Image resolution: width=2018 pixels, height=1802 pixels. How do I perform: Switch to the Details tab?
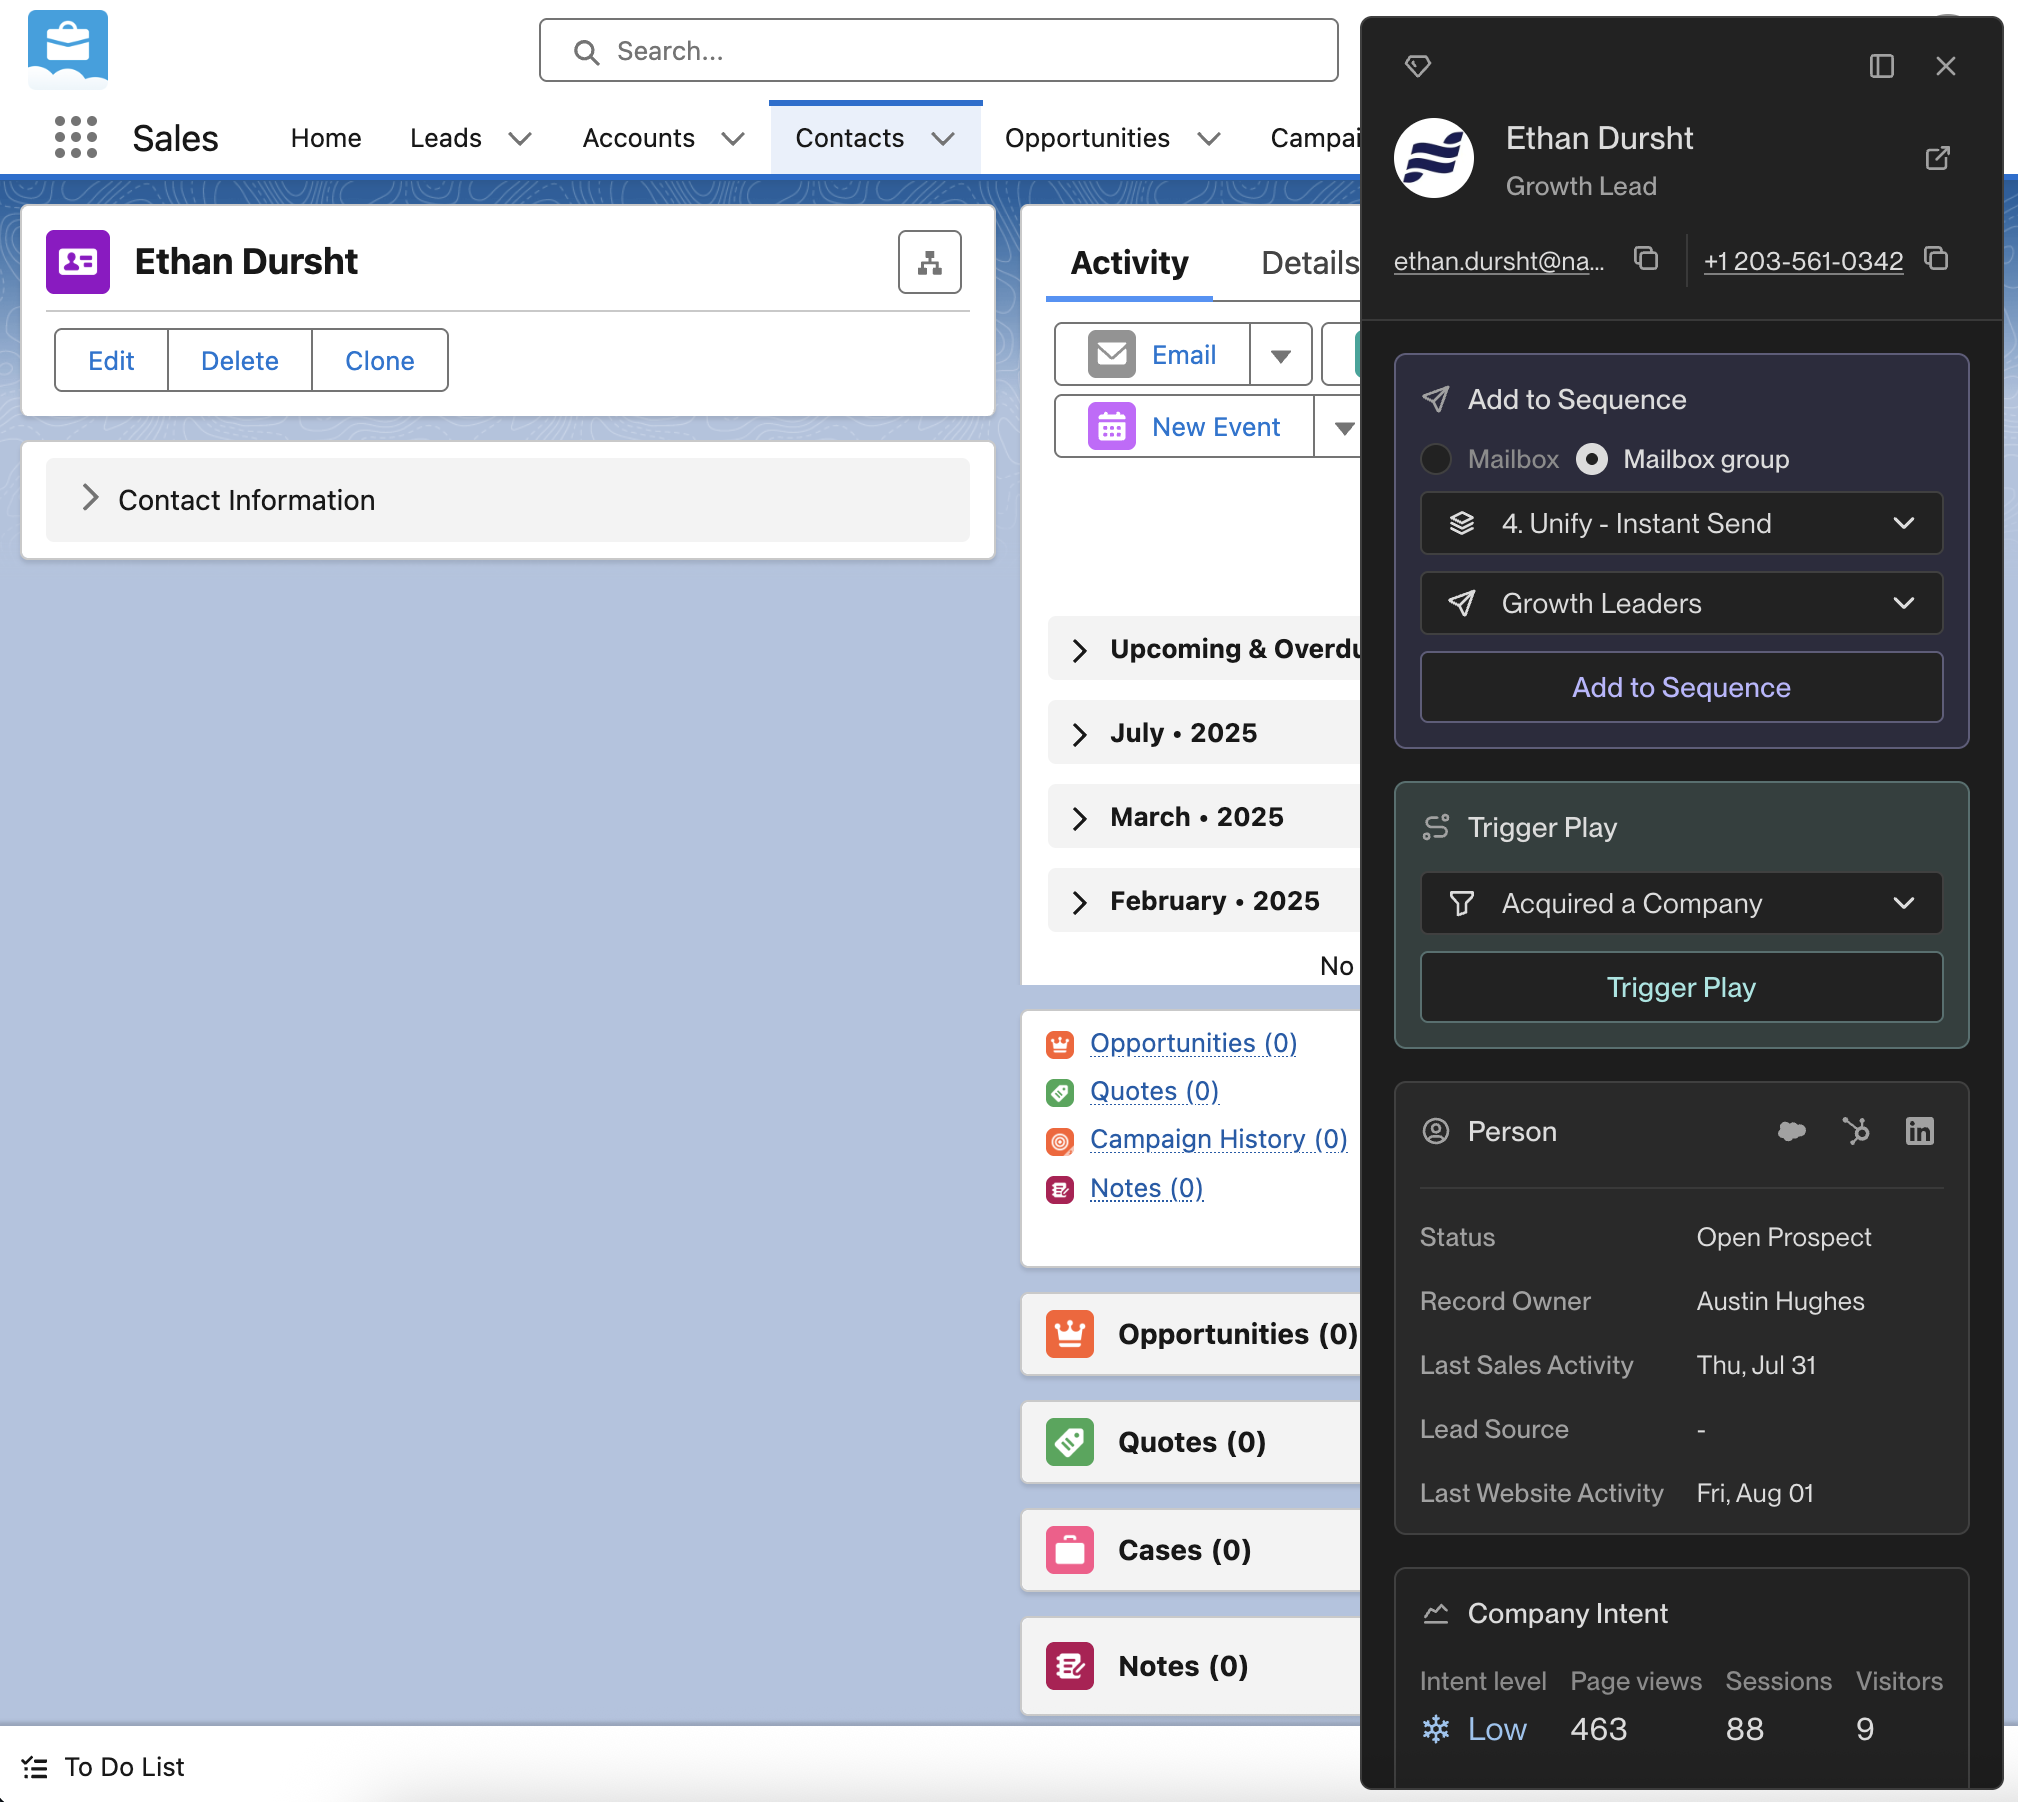point(1309,262)
